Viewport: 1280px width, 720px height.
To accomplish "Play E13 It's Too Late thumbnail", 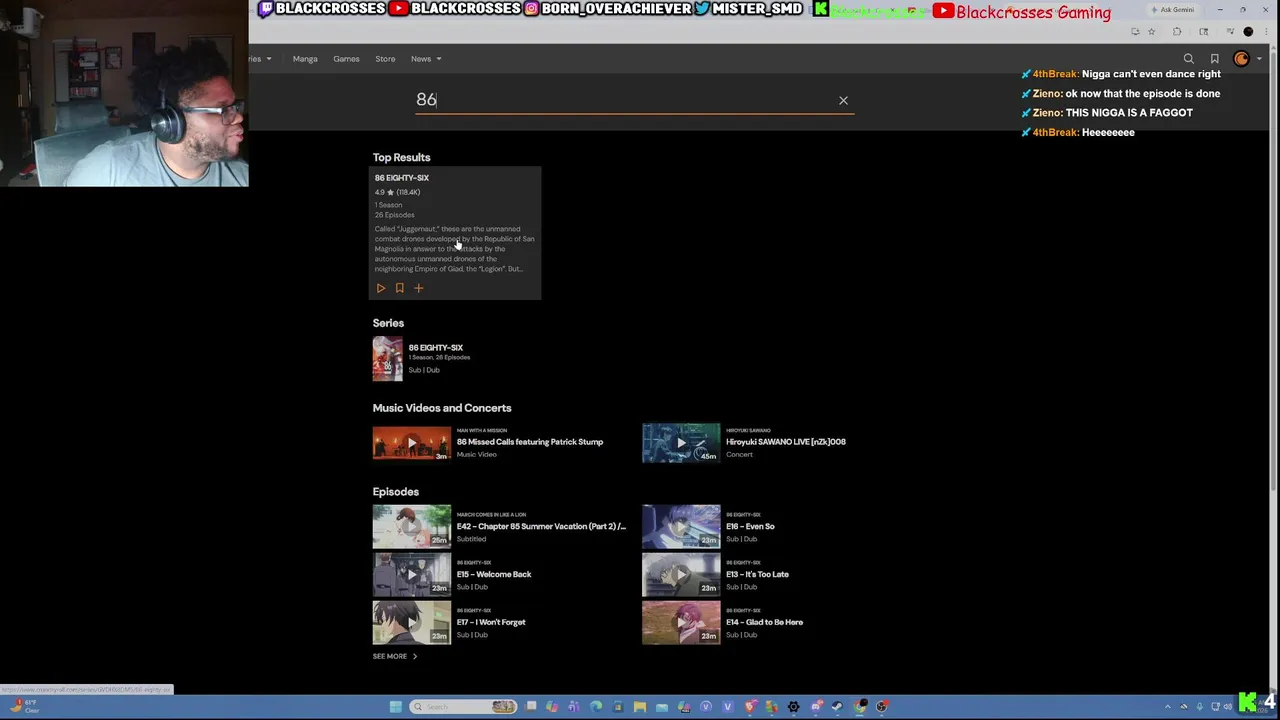I will pos(681,575).
